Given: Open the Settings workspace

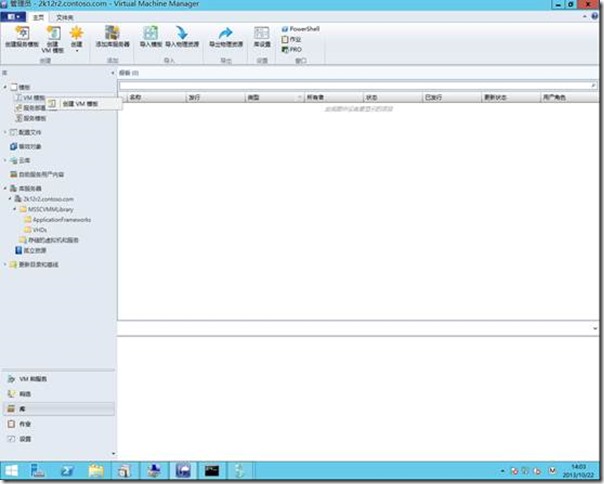Looking at the screenshot, I should [x=59, y=439].
